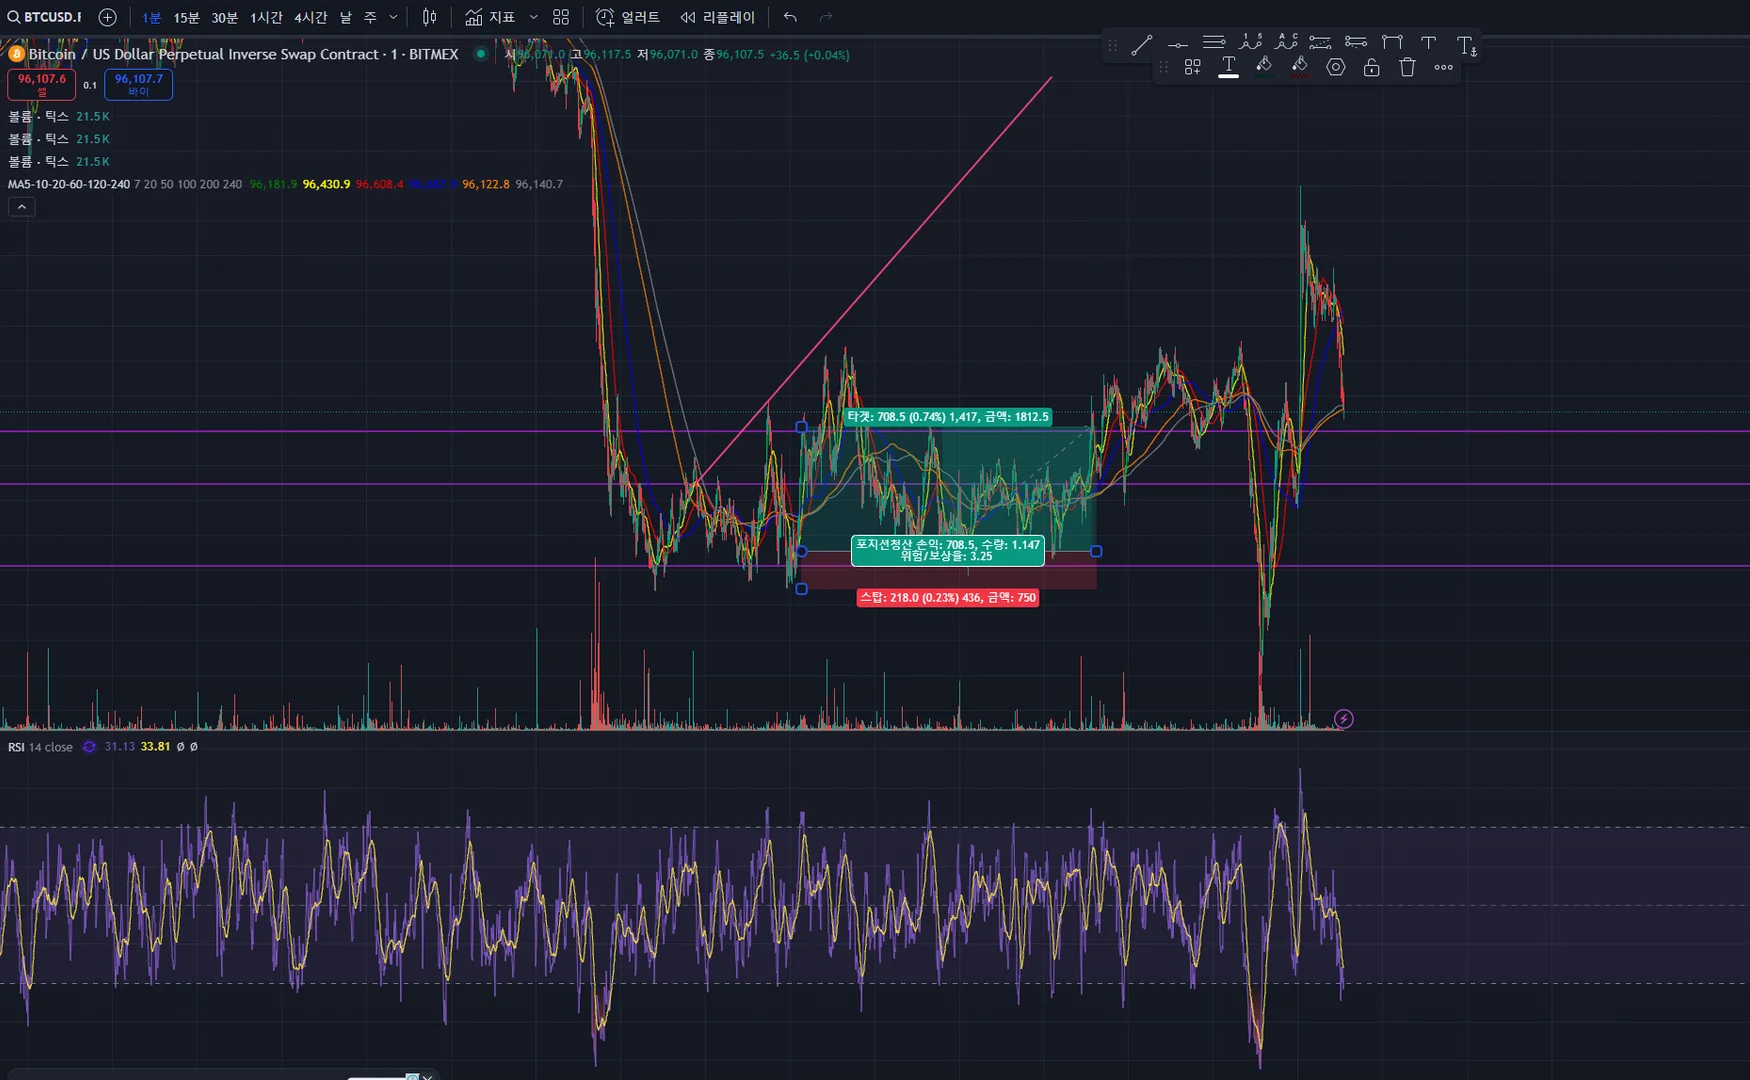
Task: Switch to the 15분 timeframe
Action: coord(186,18)
